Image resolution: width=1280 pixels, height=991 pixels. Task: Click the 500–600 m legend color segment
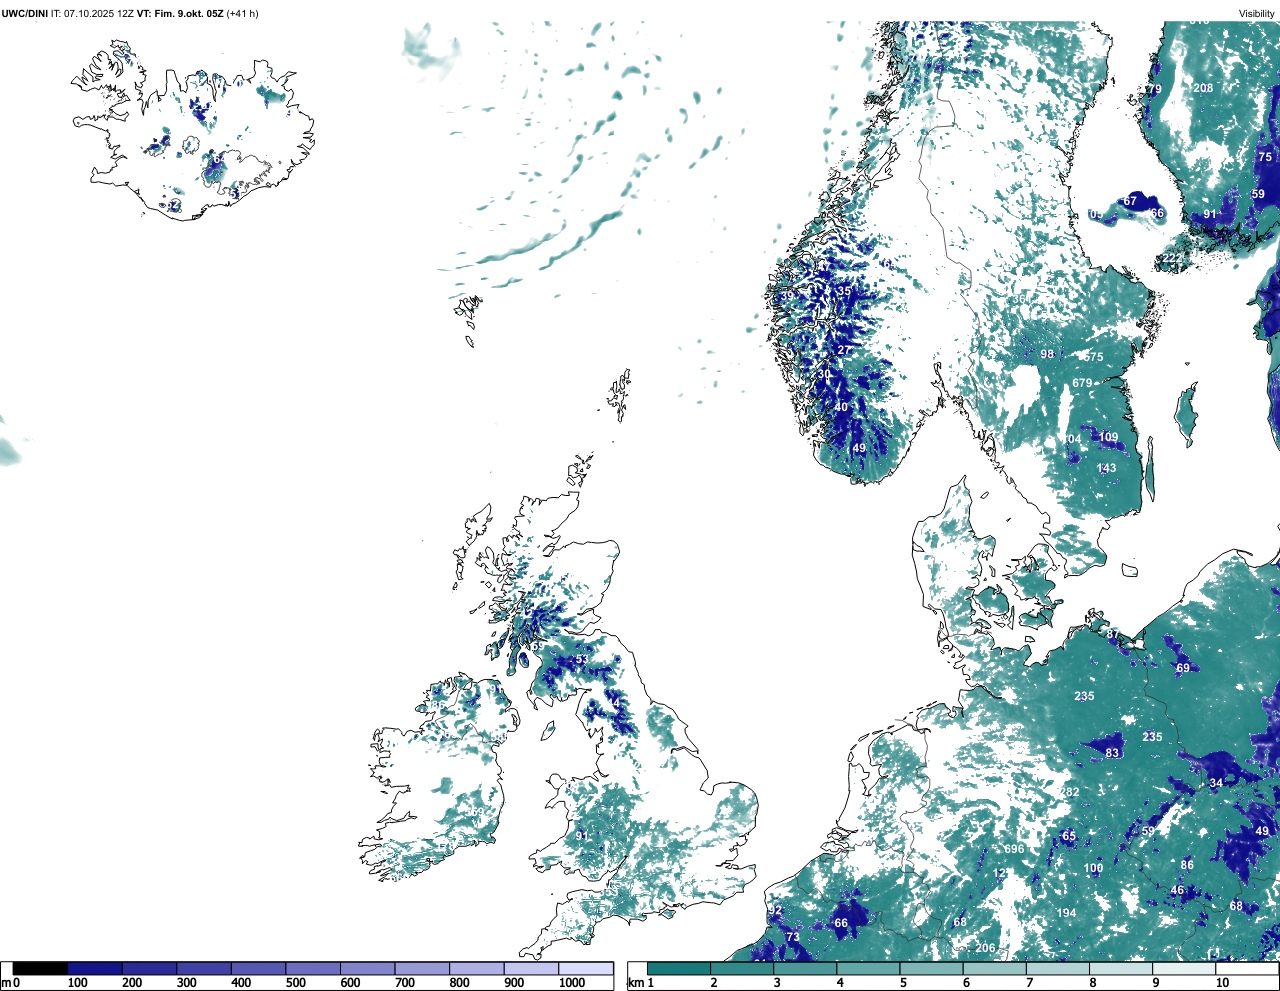point(313,968)
